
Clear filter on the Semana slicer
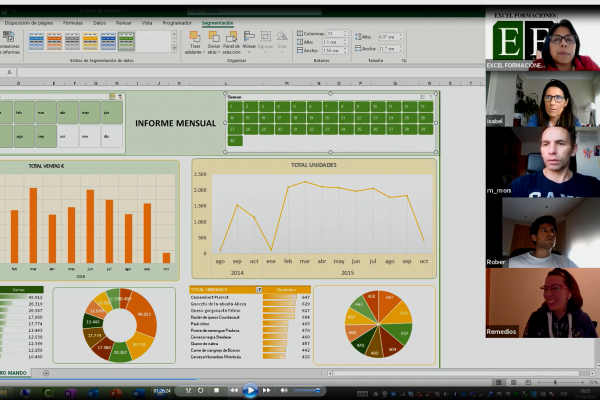[x=432, y=97]
